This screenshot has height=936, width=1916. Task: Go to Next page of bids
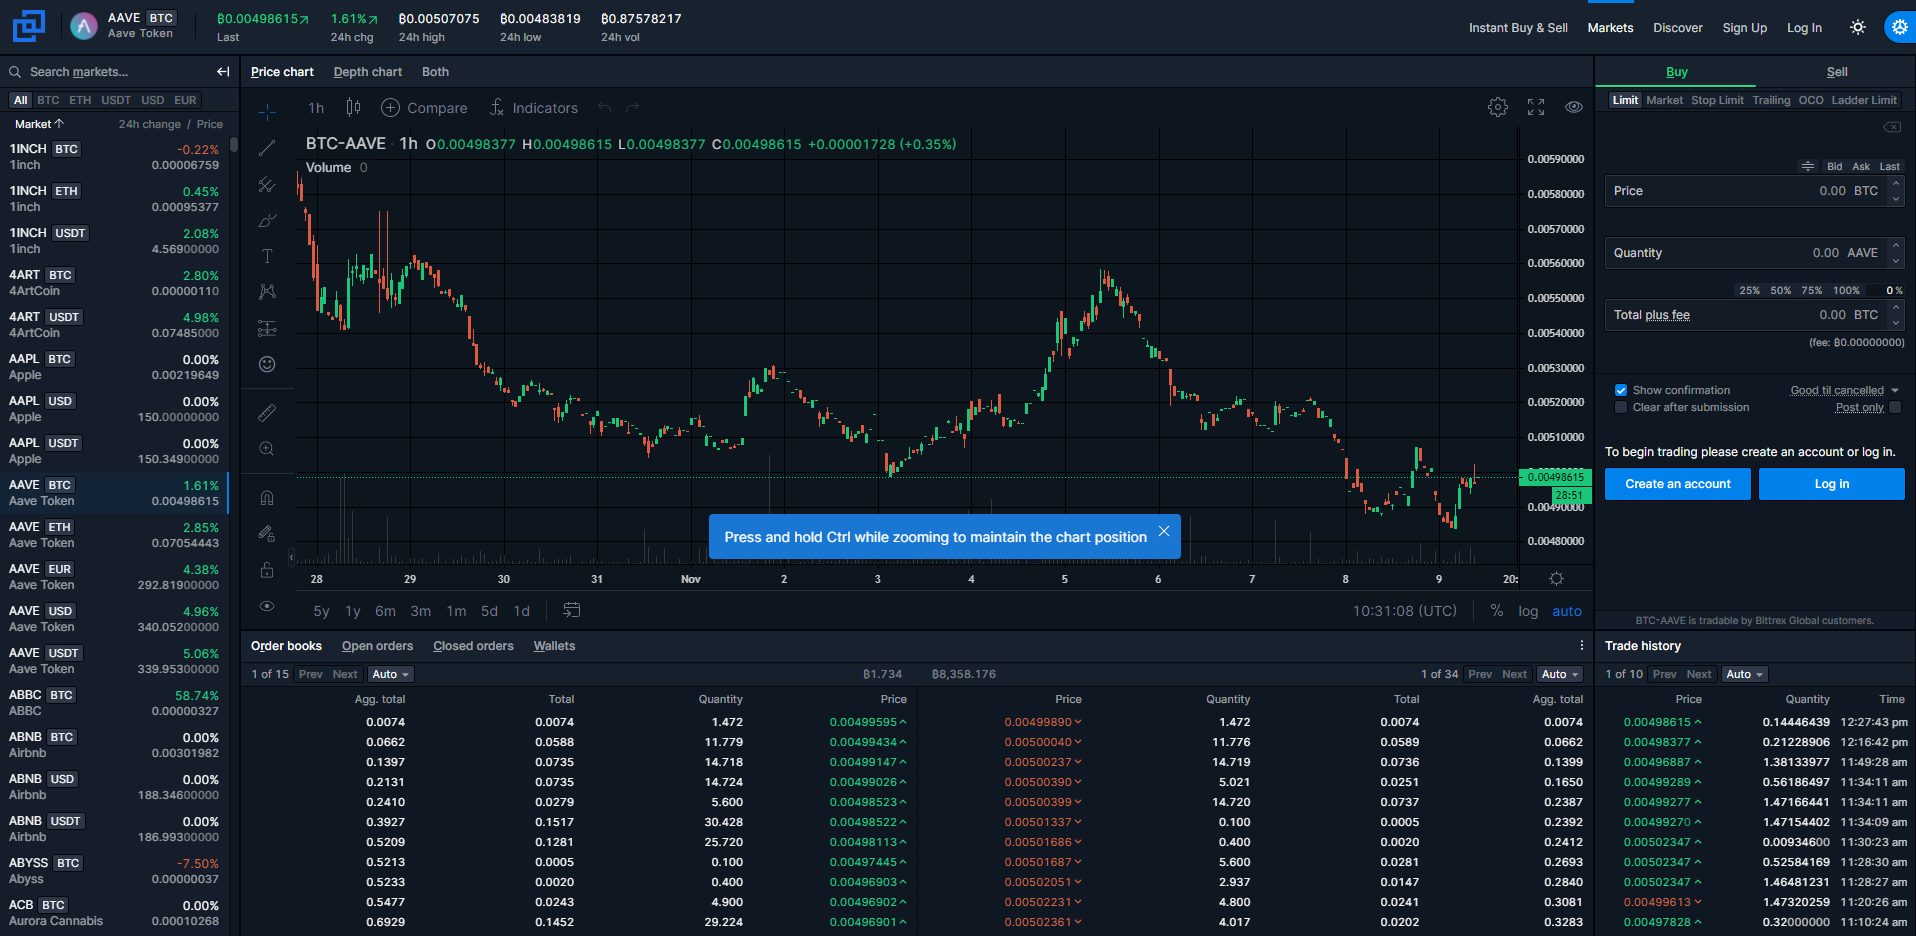pos(345,674)
